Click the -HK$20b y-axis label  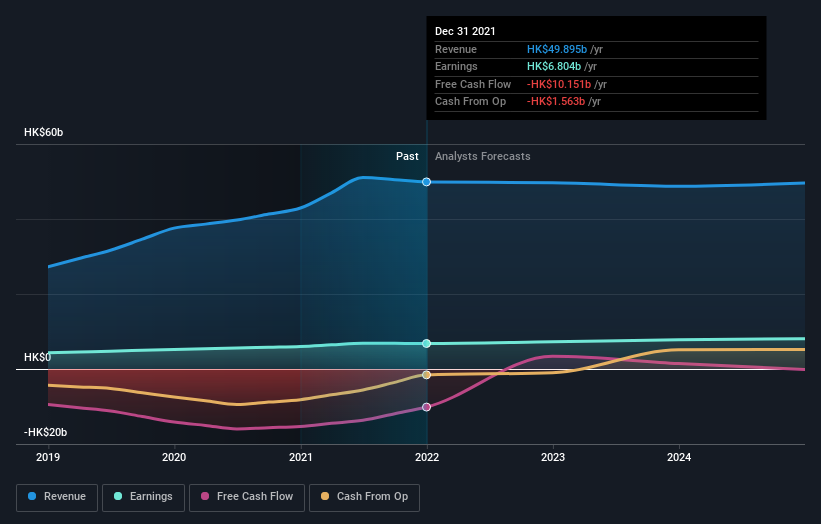pyautogui.click(x=46, y=432)
